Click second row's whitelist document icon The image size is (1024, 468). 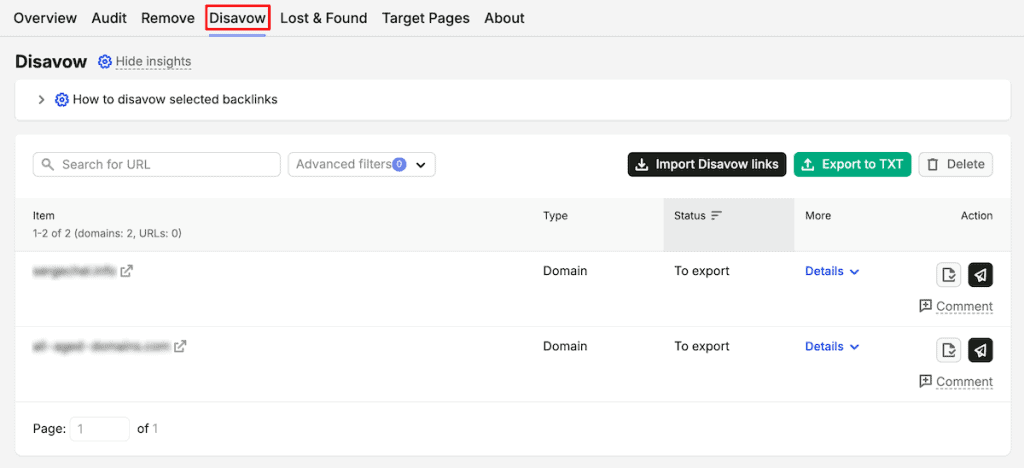[949, 350]
